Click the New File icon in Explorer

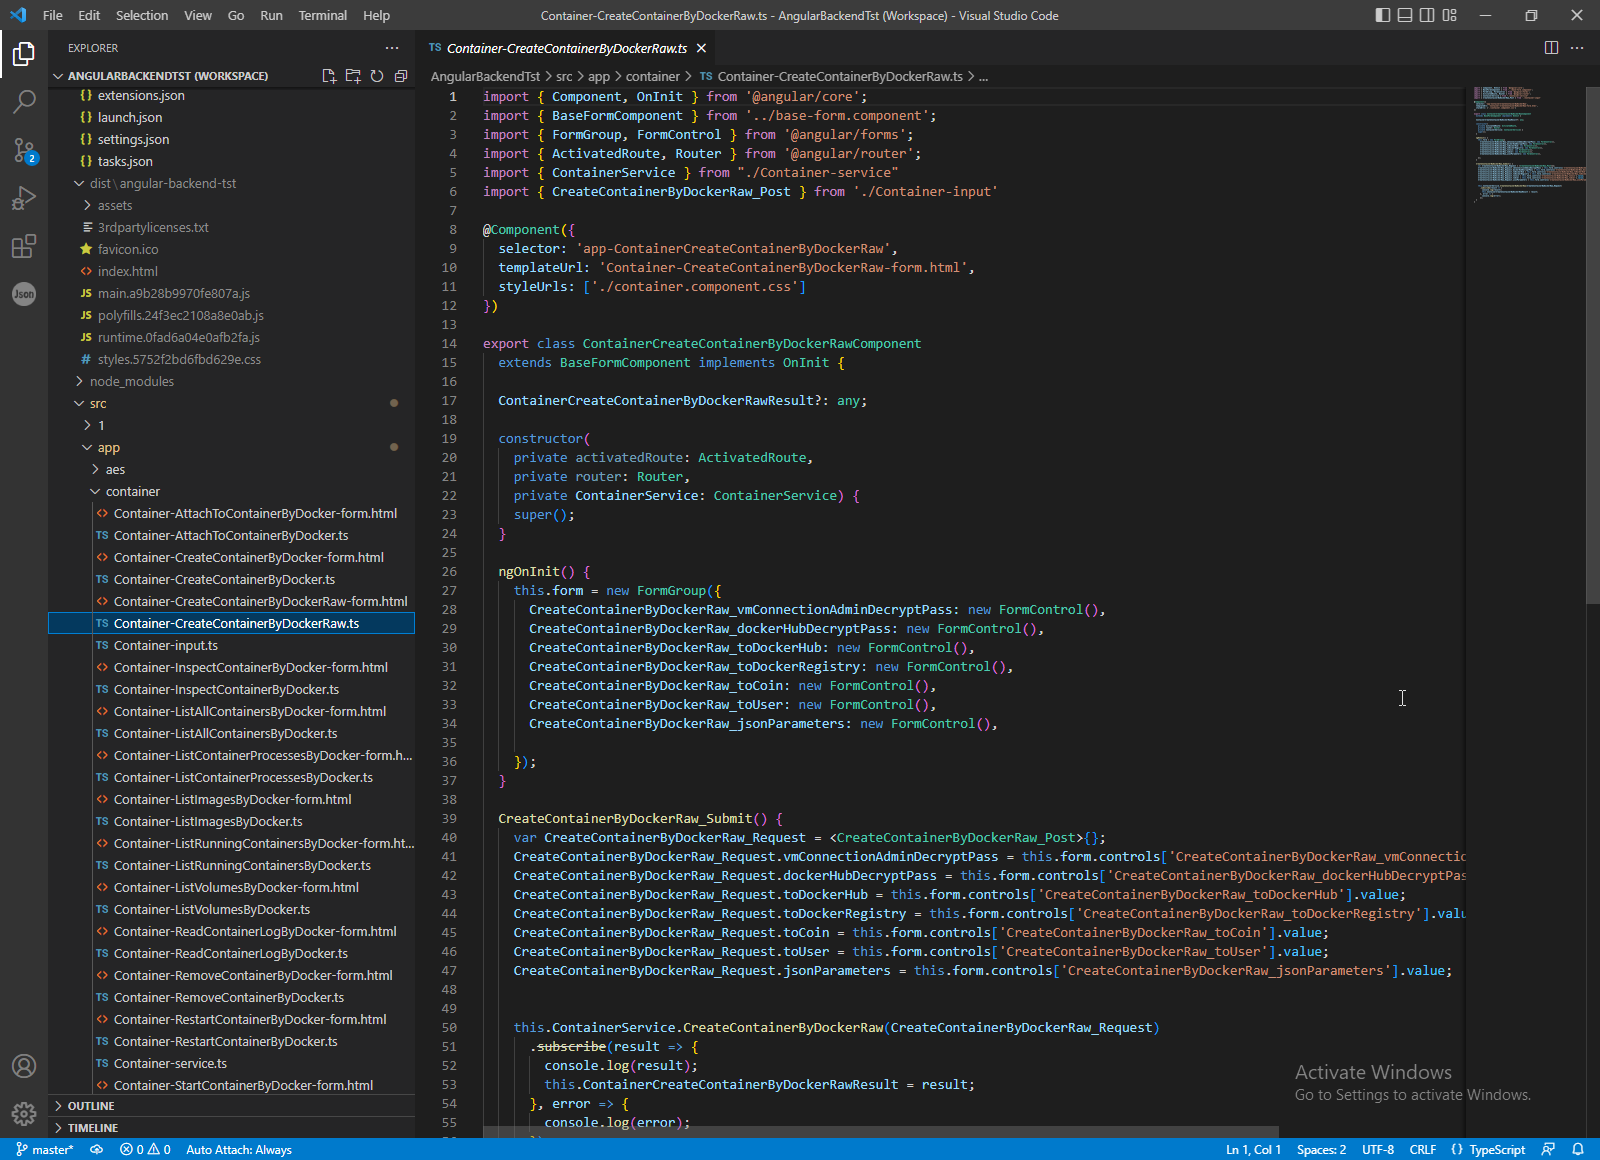point(329,76)
